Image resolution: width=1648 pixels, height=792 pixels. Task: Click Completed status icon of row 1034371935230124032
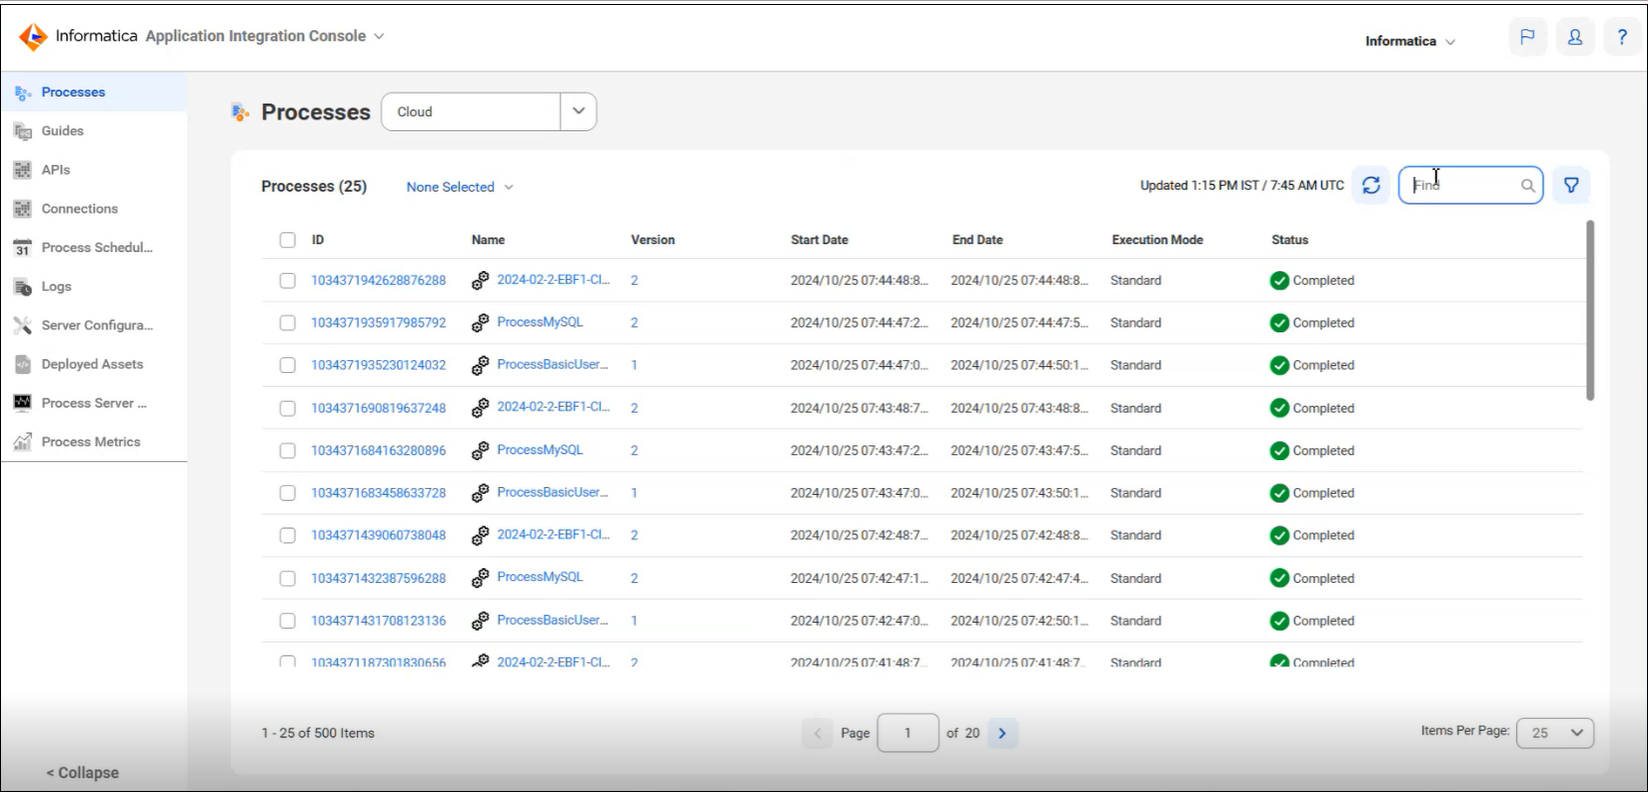point(1279,366)
